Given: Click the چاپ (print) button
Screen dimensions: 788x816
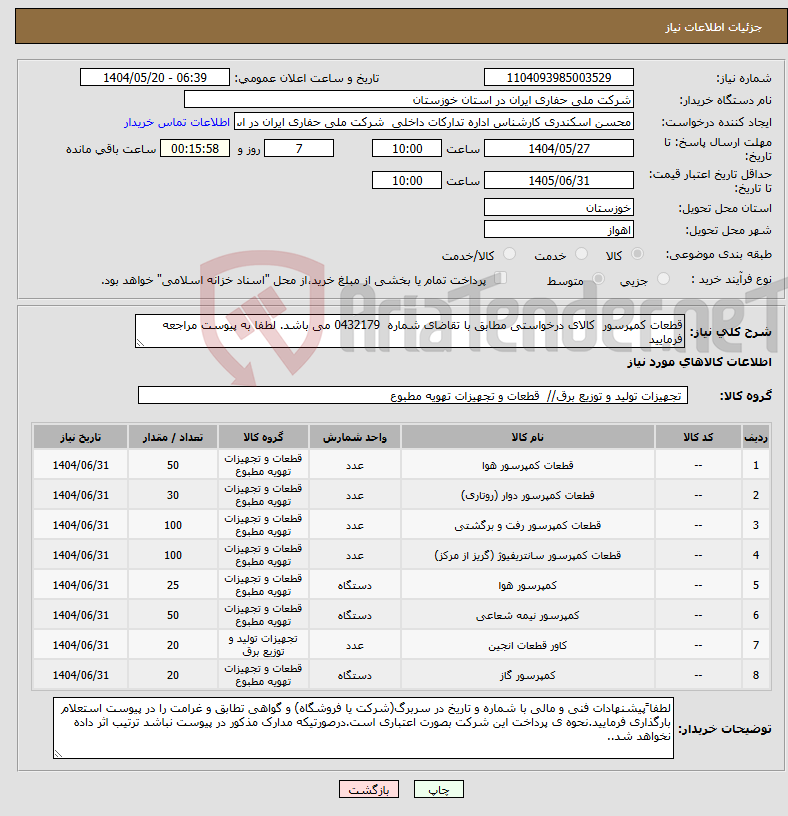Looking at the screenshot, I should point(438,789).
